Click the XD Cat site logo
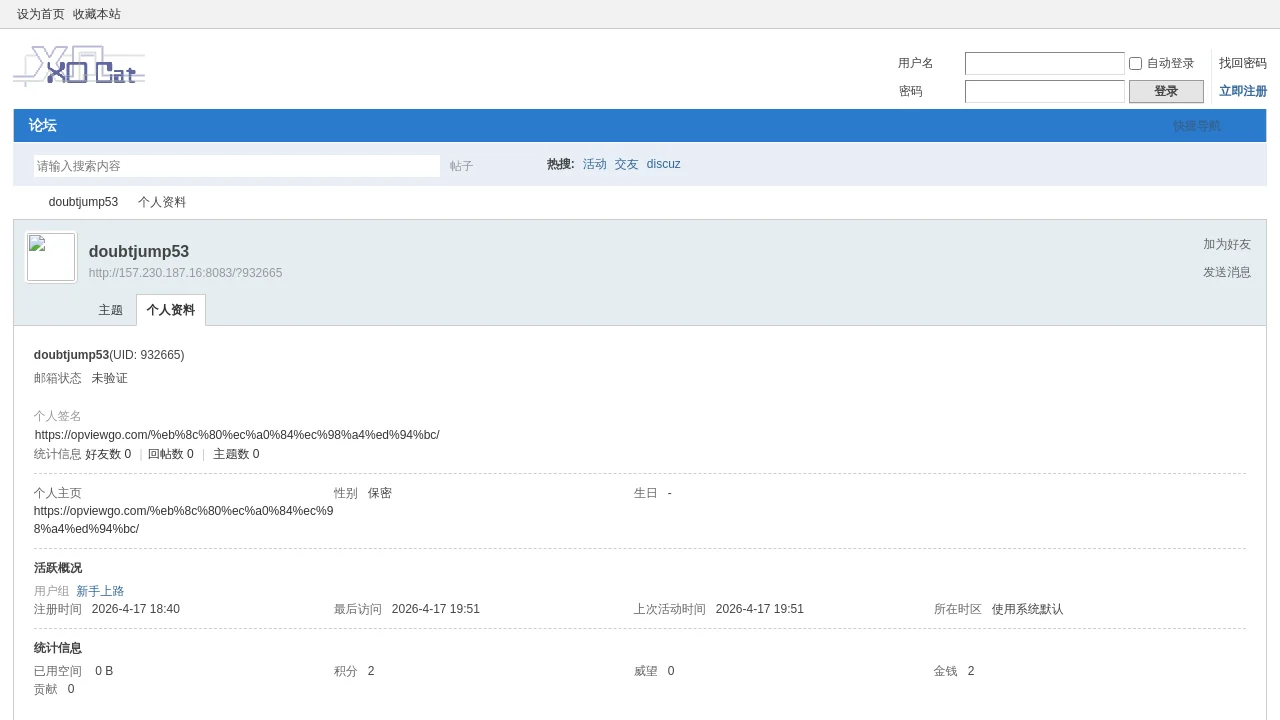This screenshot has width=1280, height=720. (79, 67)
